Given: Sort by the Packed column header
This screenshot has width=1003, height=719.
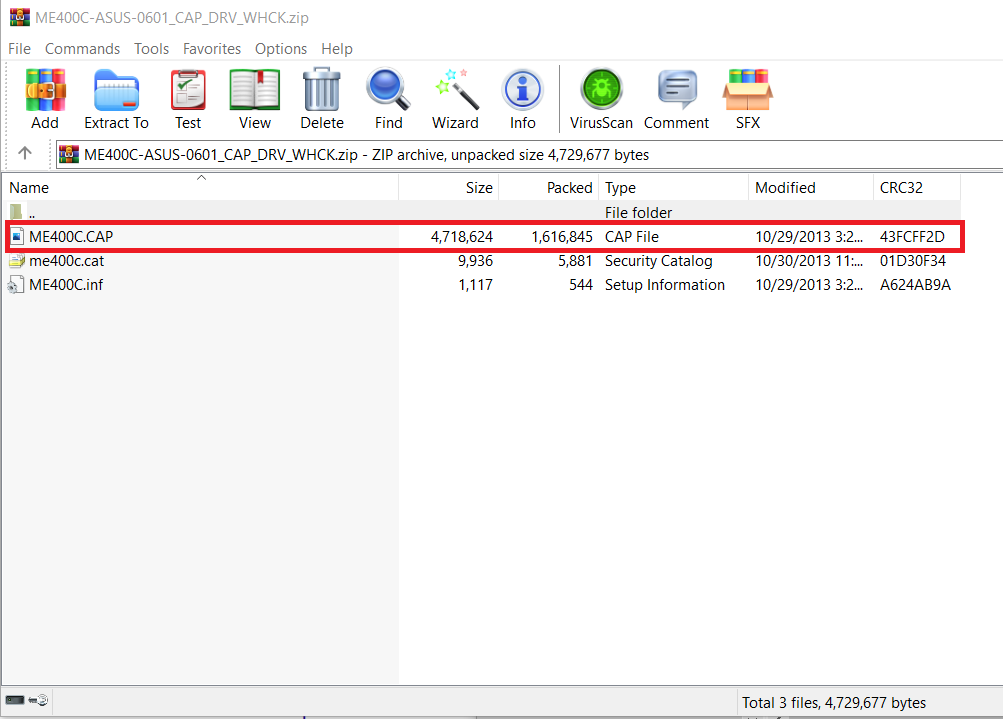Looking at the screenshot, I should click(x=548, y=187).
